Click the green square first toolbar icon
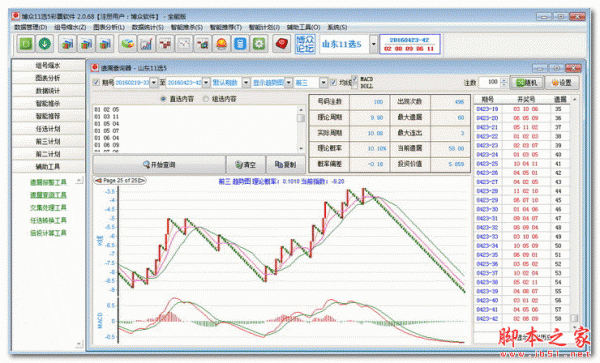The width and height of the screenshot is (600, 363). (26, 44)
